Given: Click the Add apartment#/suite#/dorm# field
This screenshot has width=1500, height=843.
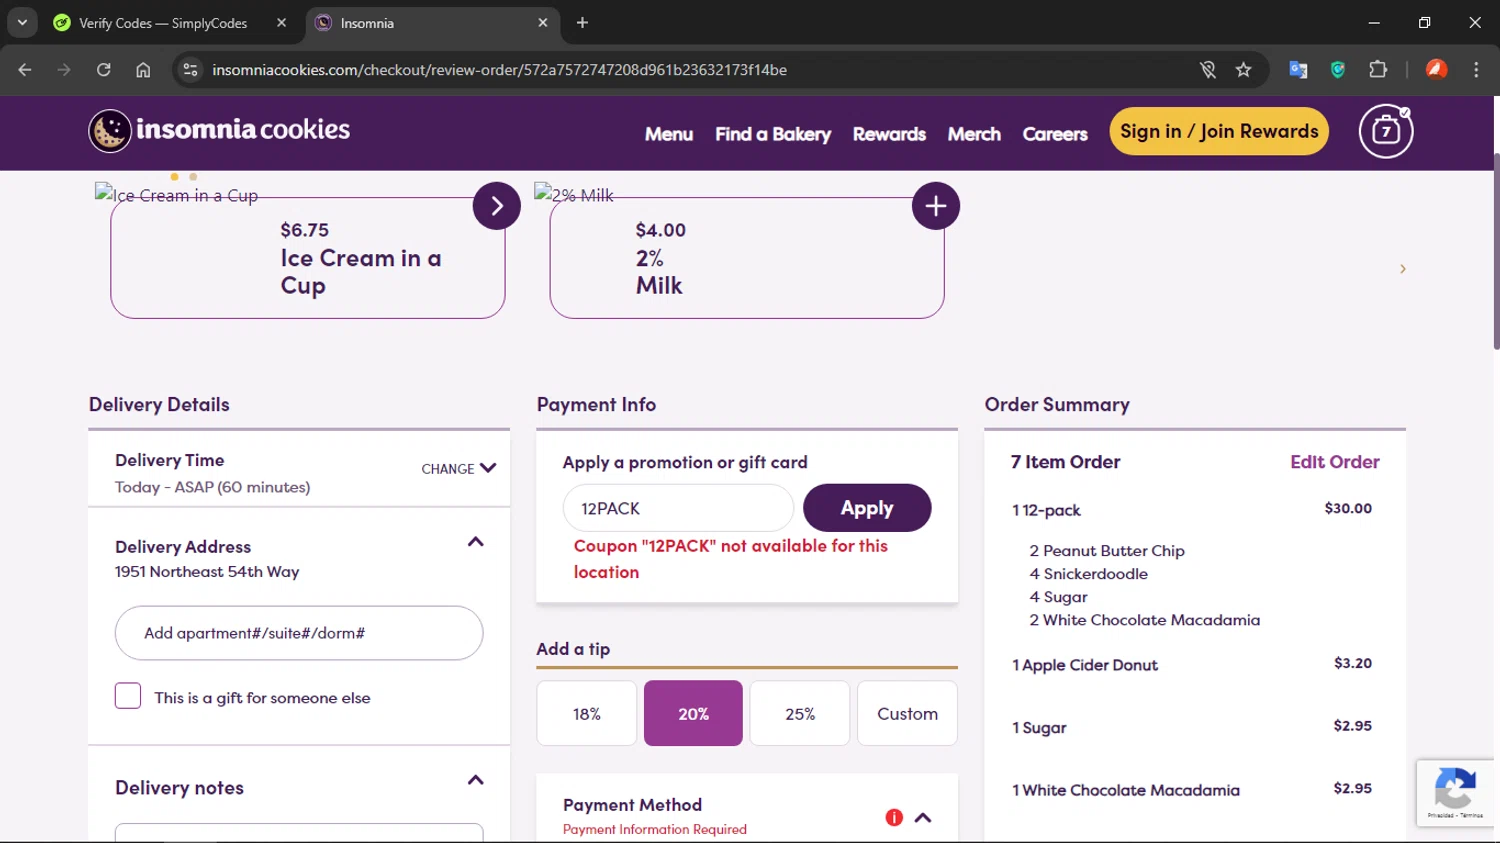Looking at the screenshot, I should (x=299, y=633).
